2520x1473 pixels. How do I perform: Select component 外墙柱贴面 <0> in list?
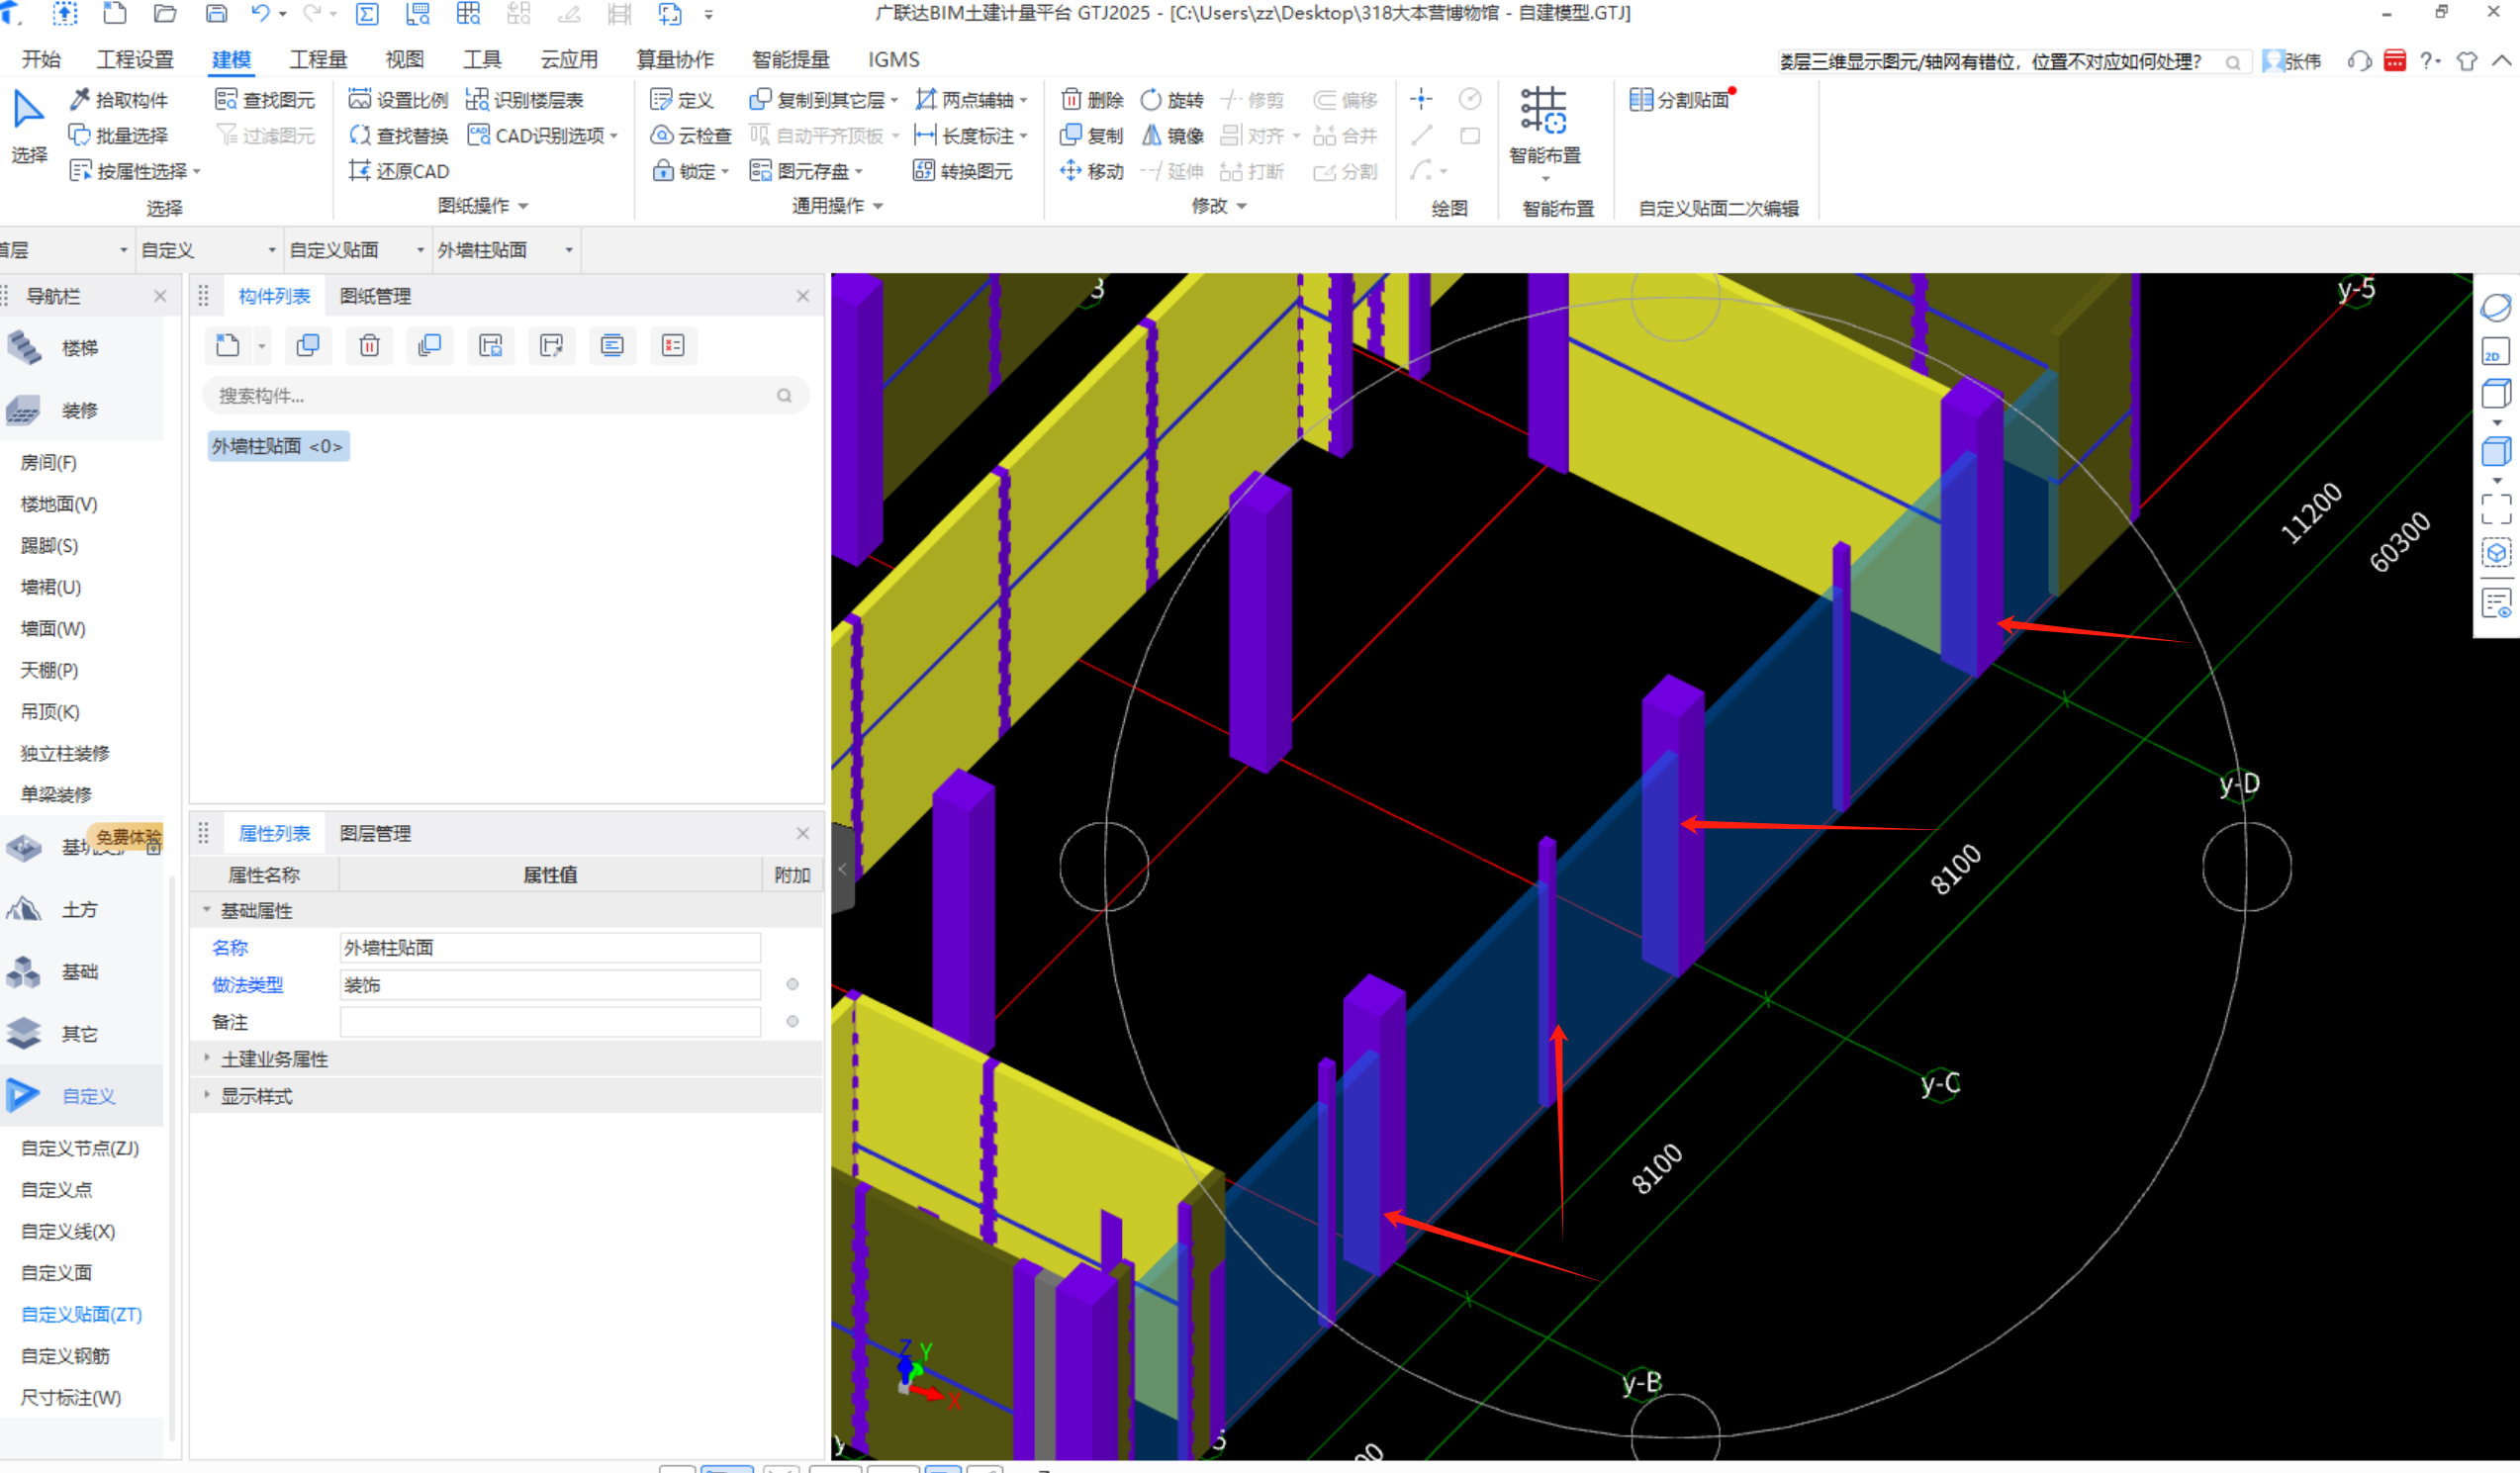(278, 446)
